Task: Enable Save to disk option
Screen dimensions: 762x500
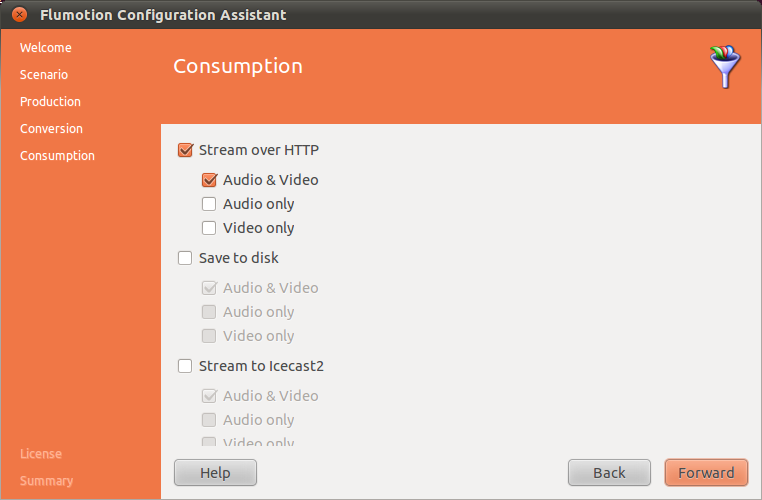Action: [x=185, y=259]
